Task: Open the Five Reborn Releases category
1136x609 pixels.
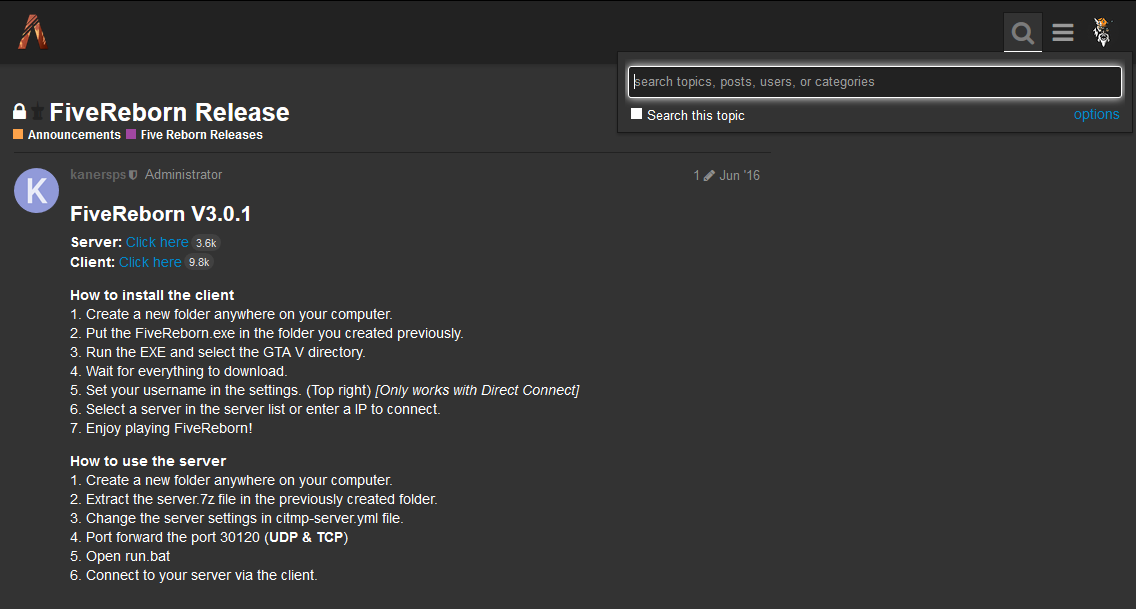Action: pyautogui.click(x=201, y=134)
